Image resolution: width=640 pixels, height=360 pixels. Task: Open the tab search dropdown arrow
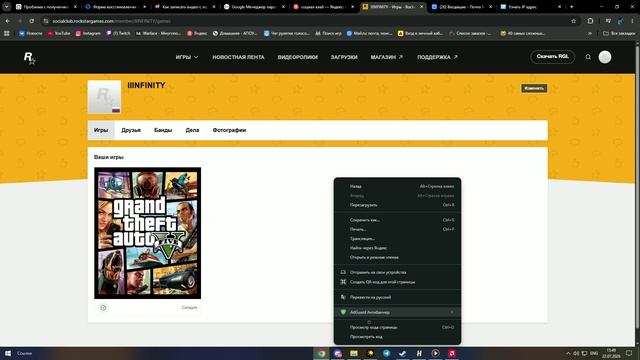[7, 7]
